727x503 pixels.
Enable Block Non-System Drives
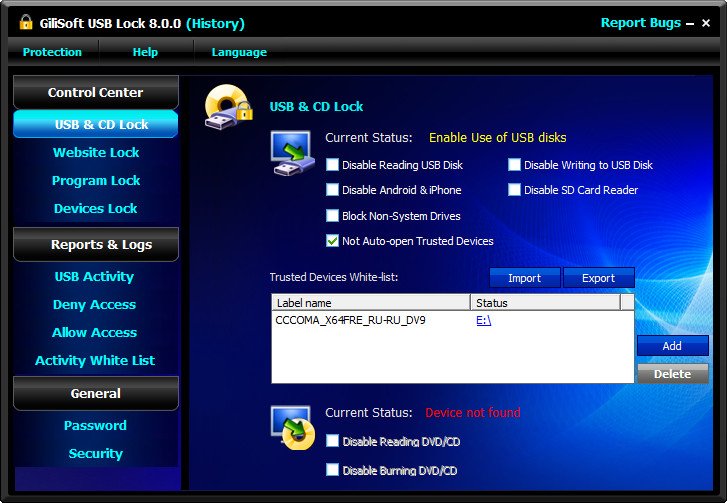pos(332,216)
